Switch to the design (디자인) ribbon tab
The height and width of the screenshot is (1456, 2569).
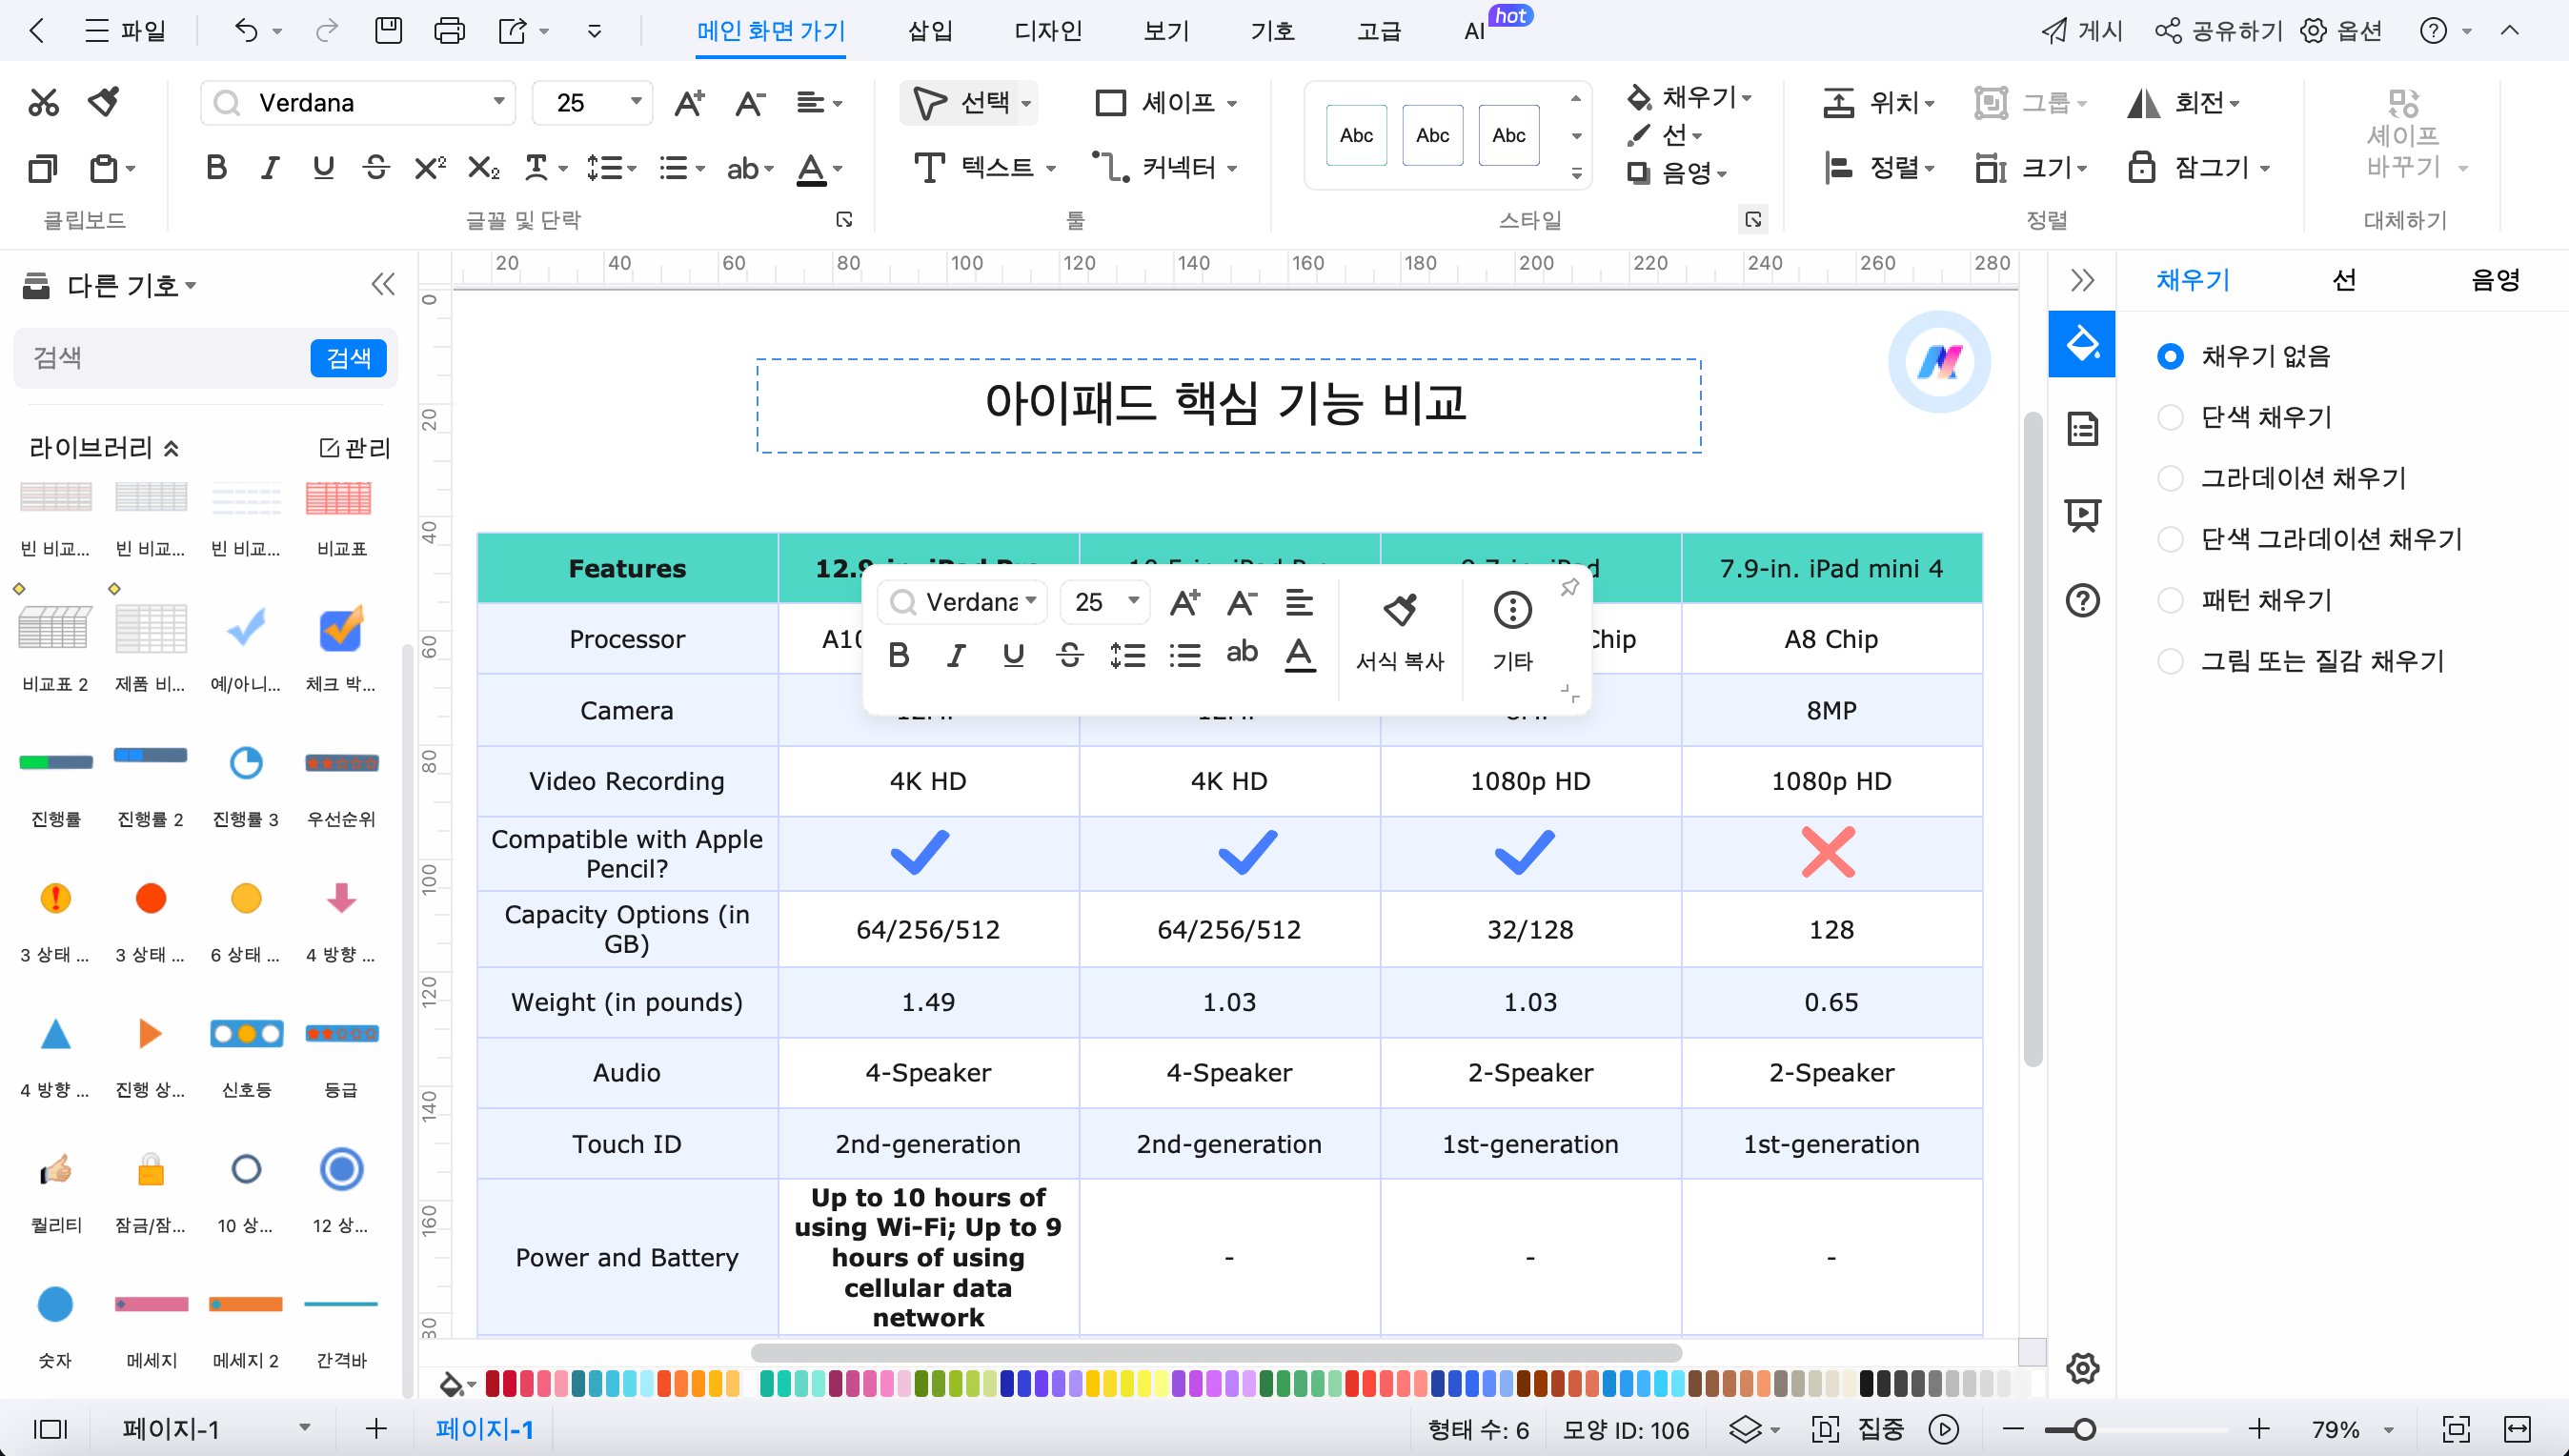pyautogui.click(x=1047, y=31)
